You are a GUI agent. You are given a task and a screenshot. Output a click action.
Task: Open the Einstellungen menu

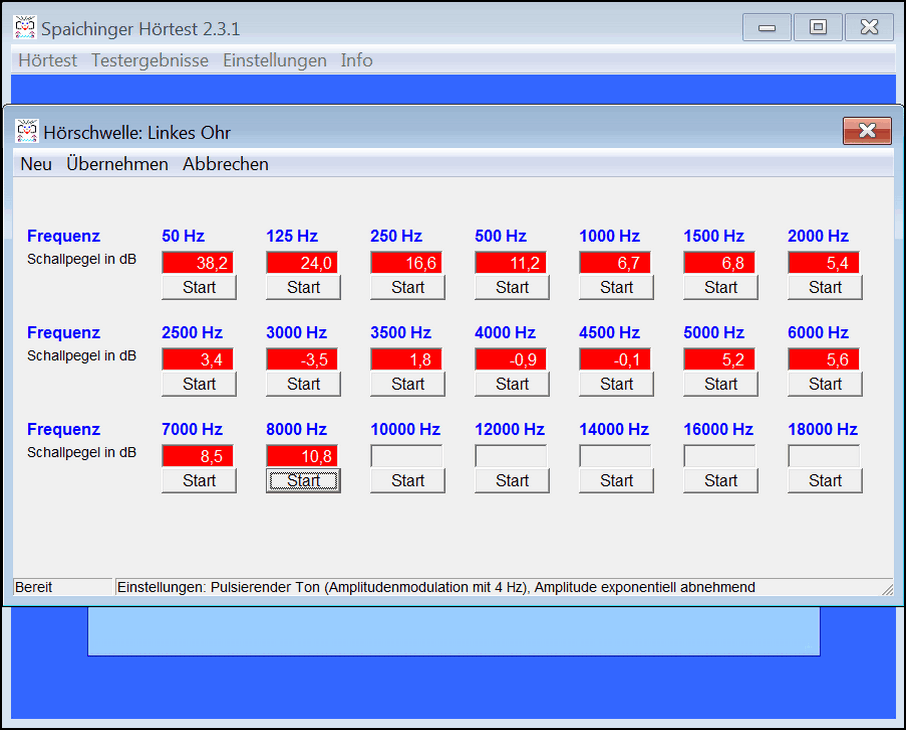[274, 61]
